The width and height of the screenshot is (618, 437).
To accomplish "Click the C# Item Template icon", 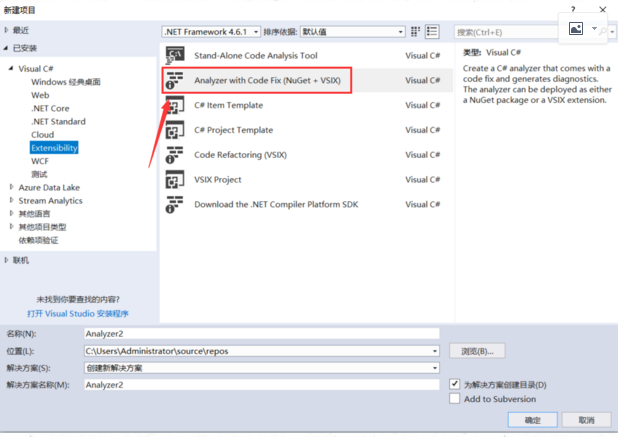I will click(175, 105).
